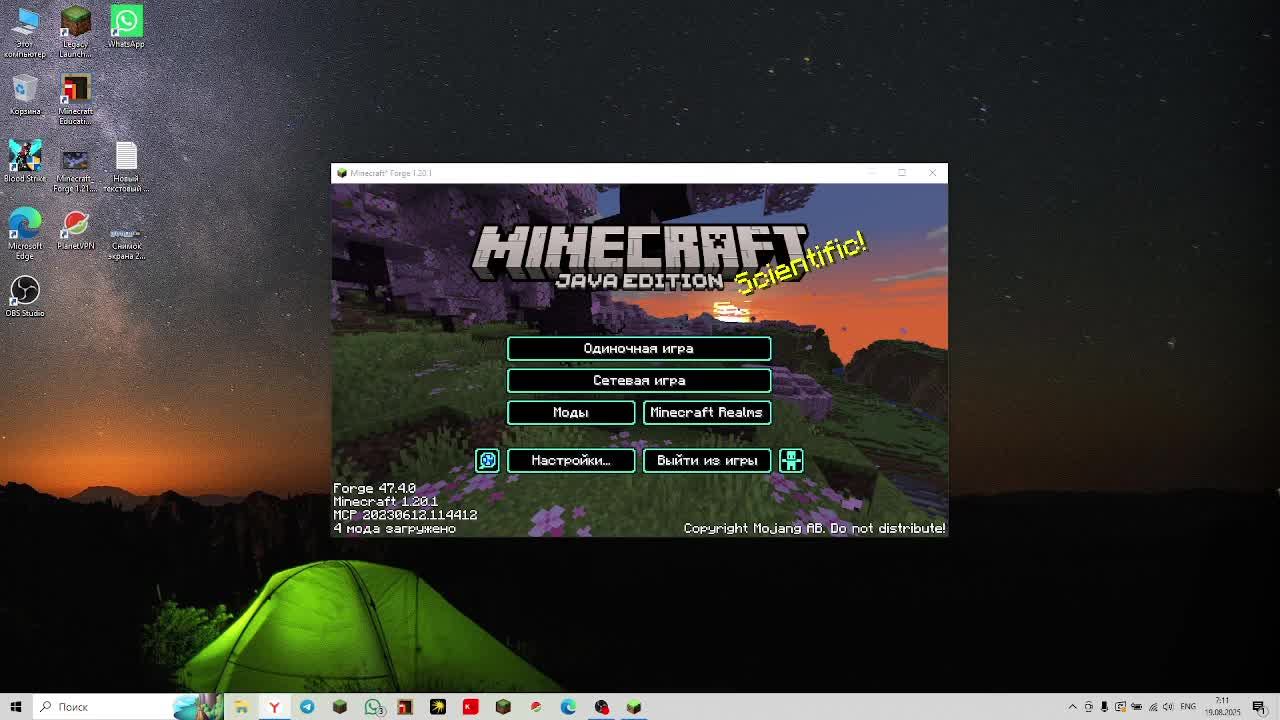Open the Windows Start menu
Image resolution: width=1280 pixels, height=720 pixels.
point(16,707)
